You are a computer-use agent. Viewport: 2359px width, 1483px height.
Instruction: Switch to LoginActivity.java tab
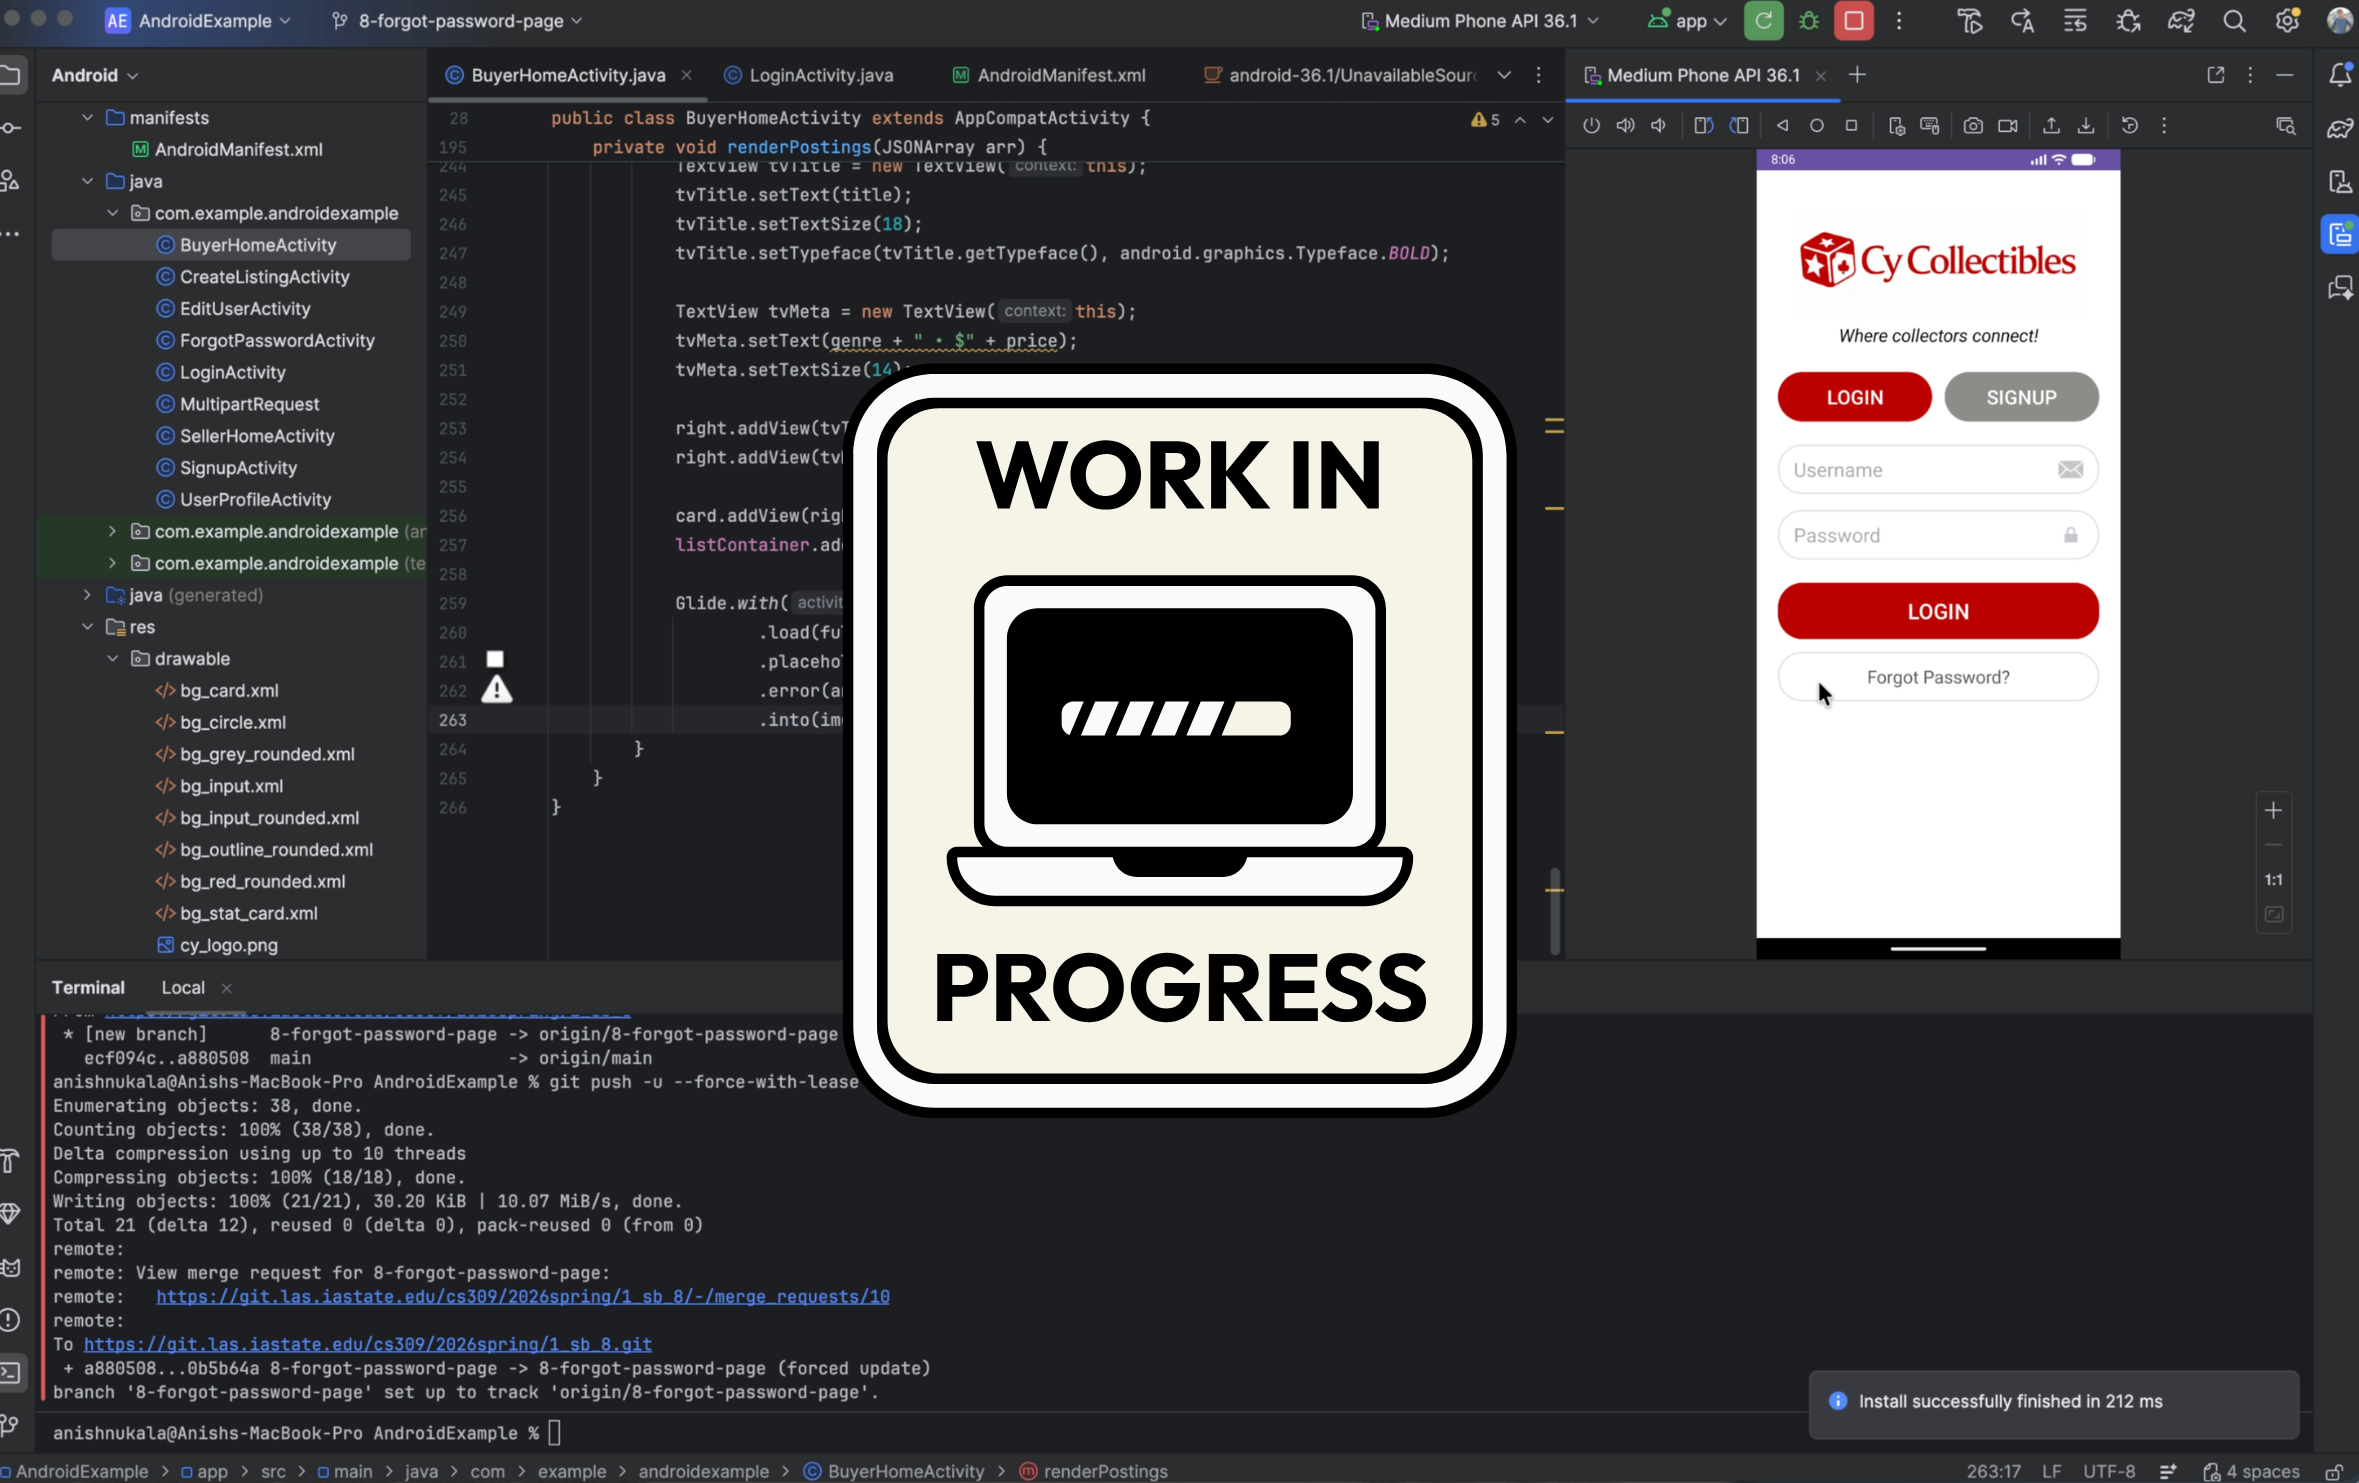click(x=820, y=75)
